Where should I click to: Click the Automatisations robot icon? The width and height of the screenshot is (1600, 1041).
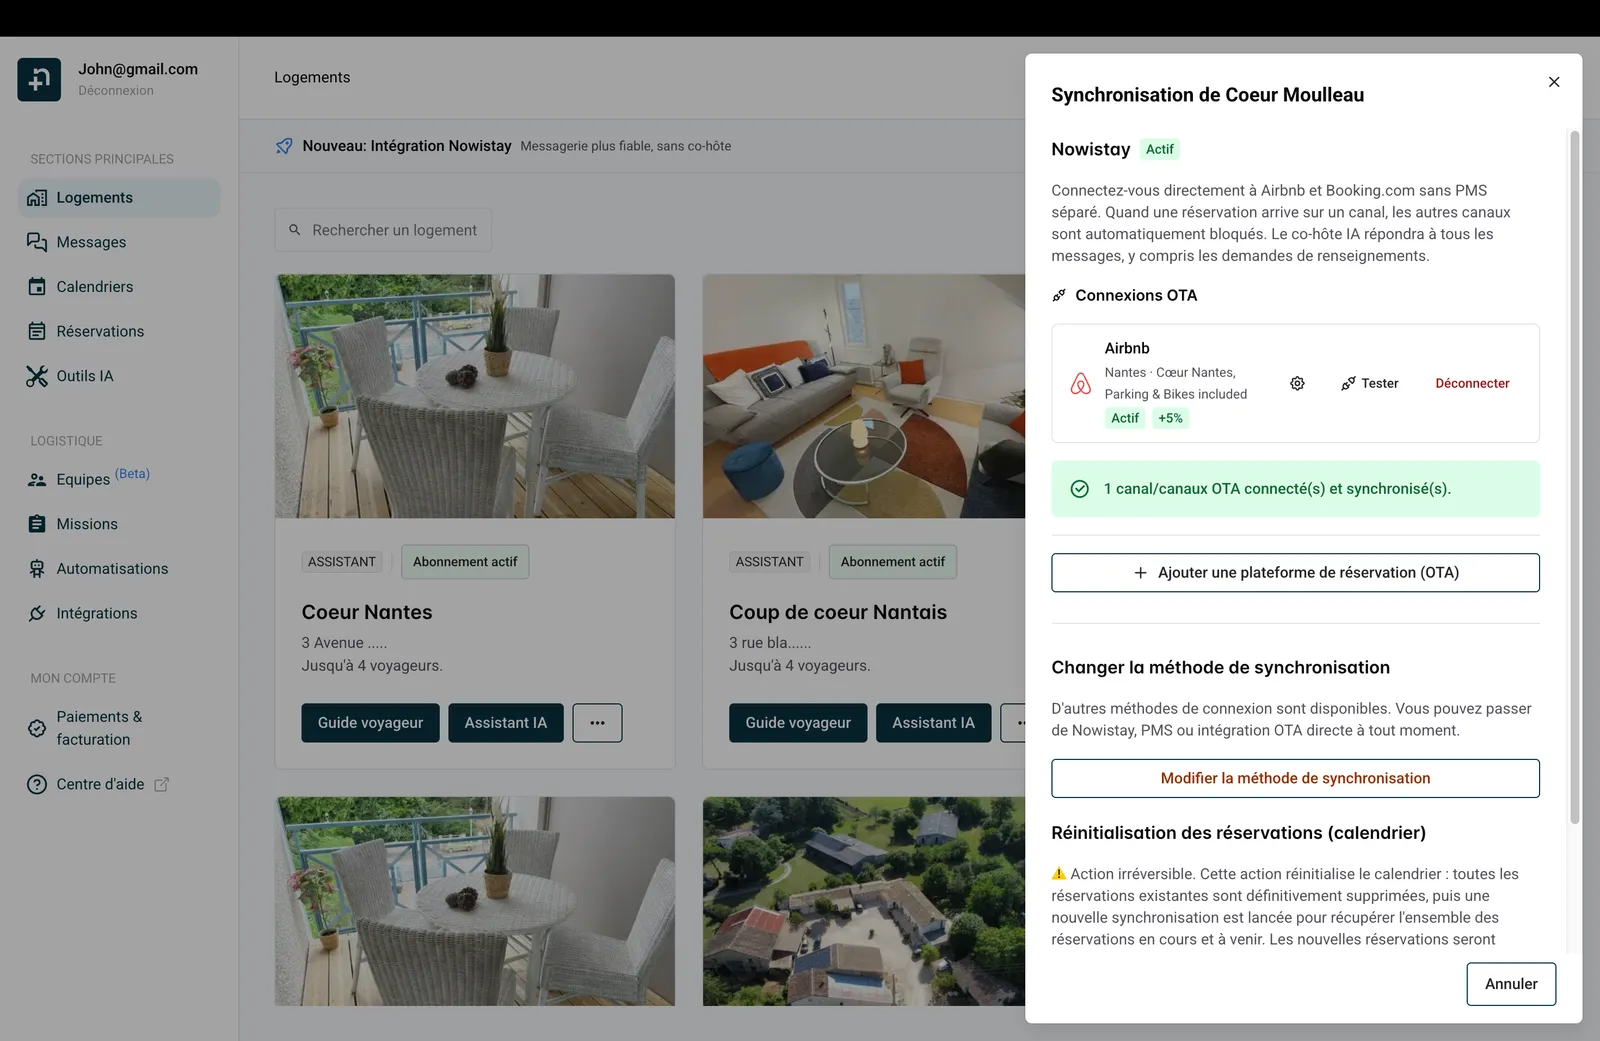tap(37, 569)
